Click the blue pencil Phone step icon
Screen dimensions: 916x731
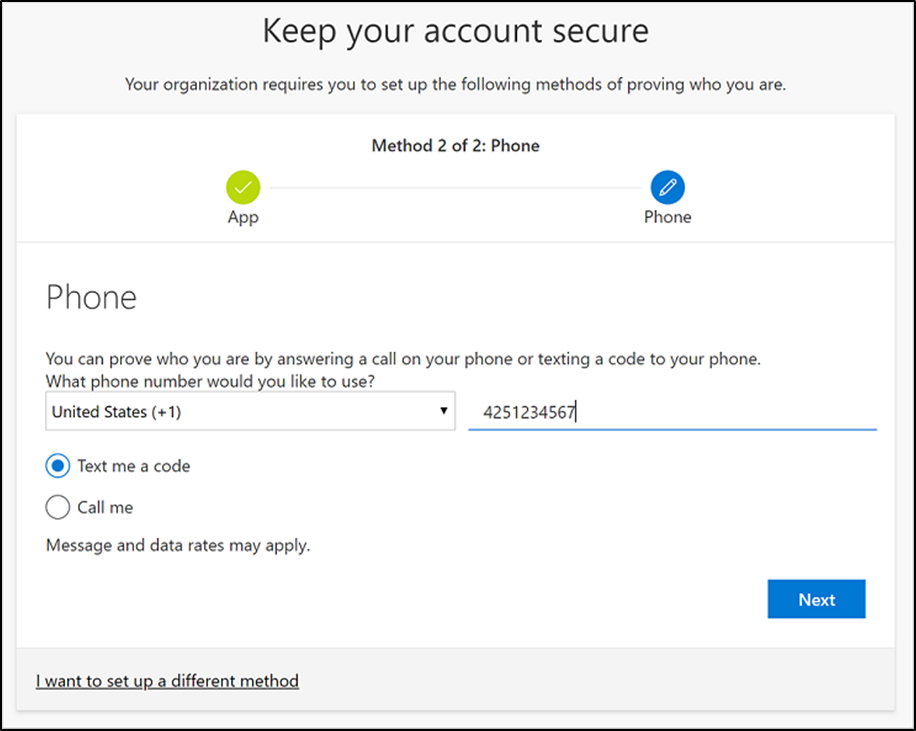pyautogui.click(x=667, y=187)
